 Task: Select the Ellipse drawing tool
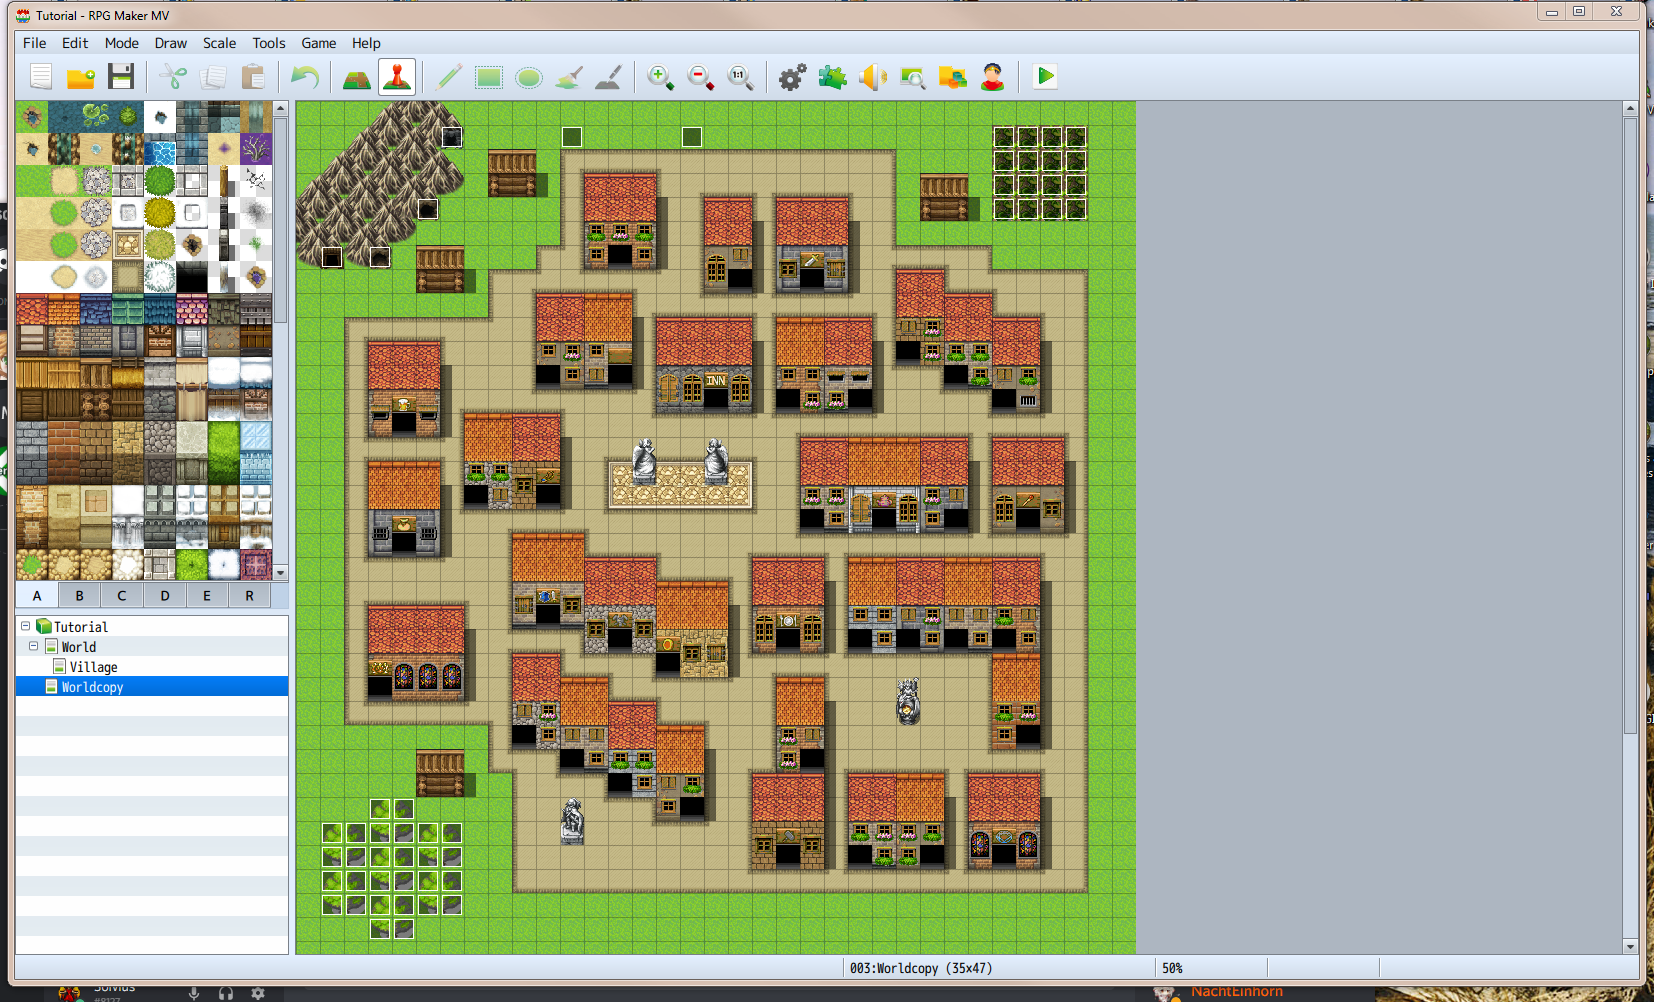[x=529, y=77]
